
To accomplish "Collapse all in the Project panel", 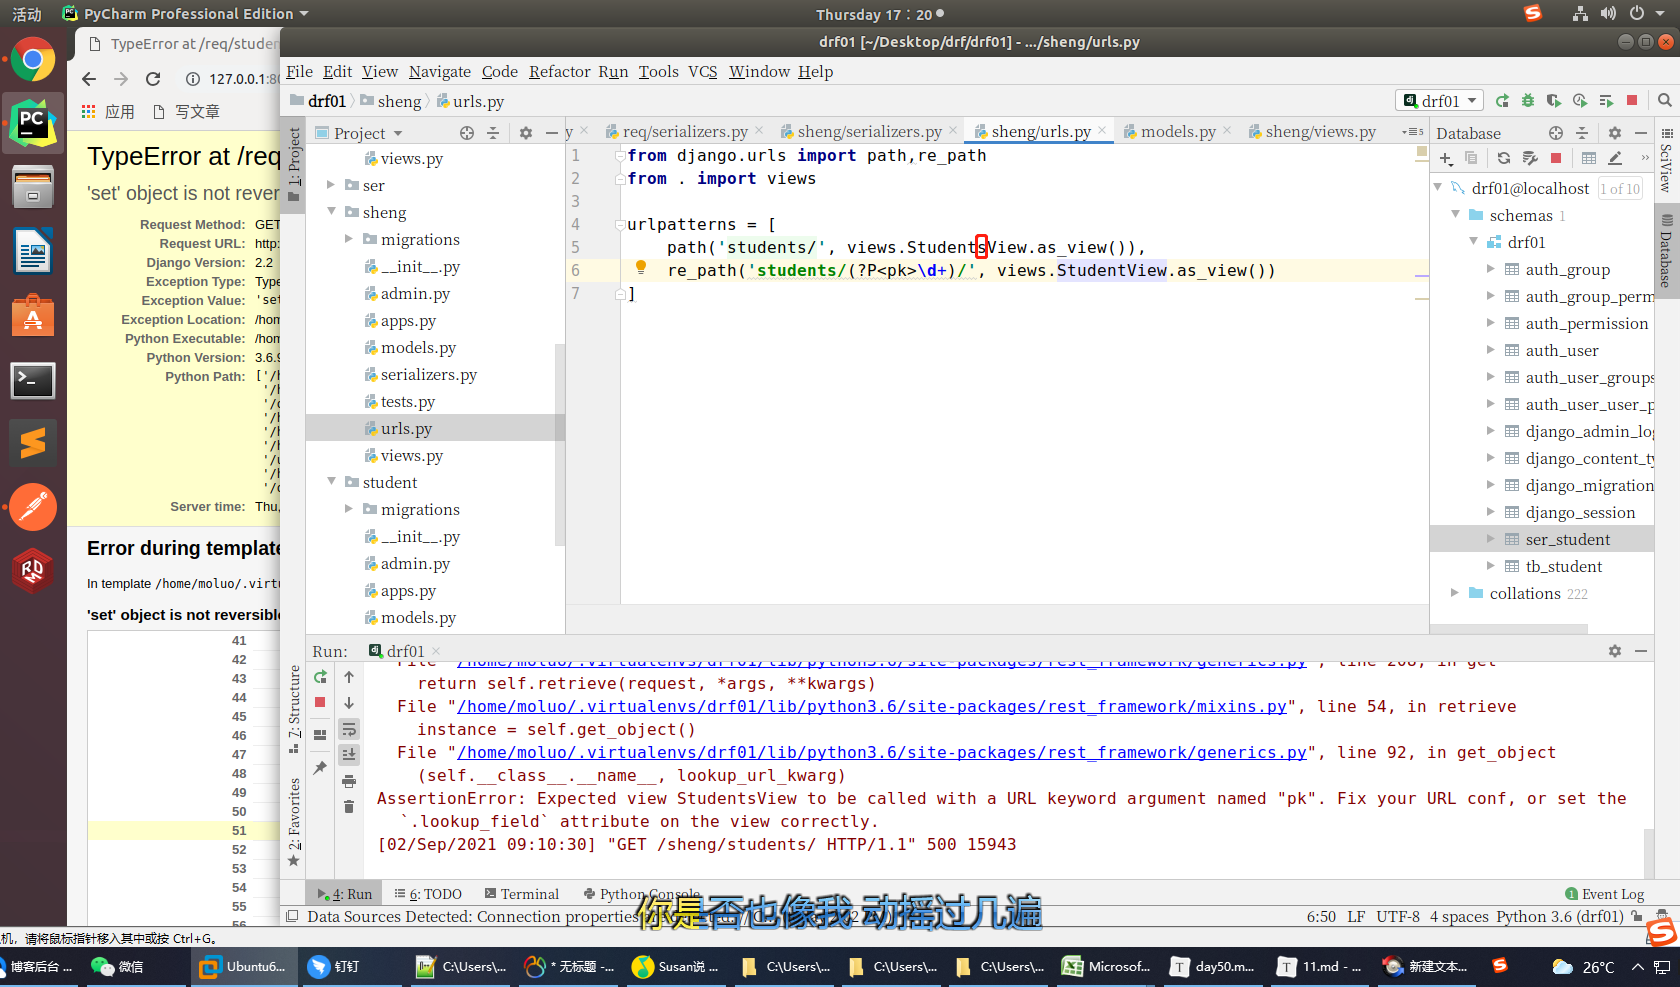I will coord(493,133).
